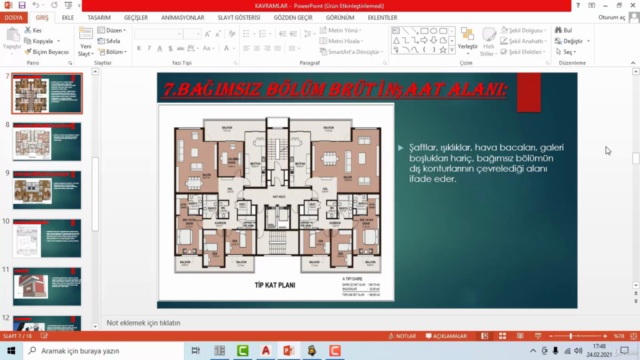
Task: Open the DOSYA file tab
Action: click(14, 18)
